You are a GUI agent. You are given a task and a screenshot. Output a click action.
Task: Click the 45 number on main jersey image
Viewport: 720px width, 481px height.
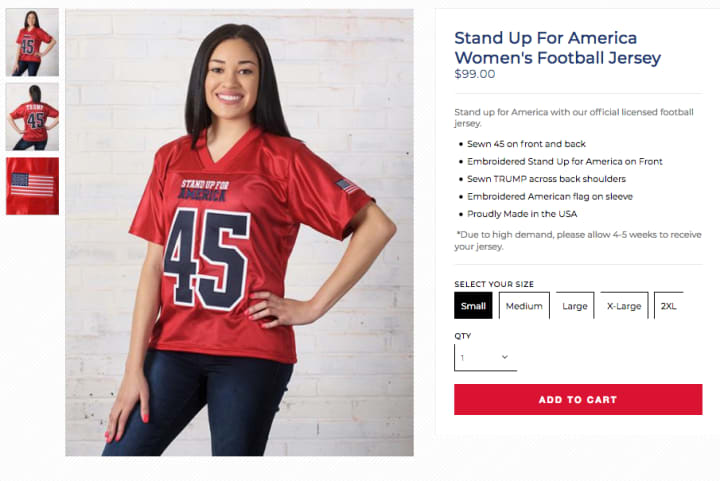coord(207,258)
